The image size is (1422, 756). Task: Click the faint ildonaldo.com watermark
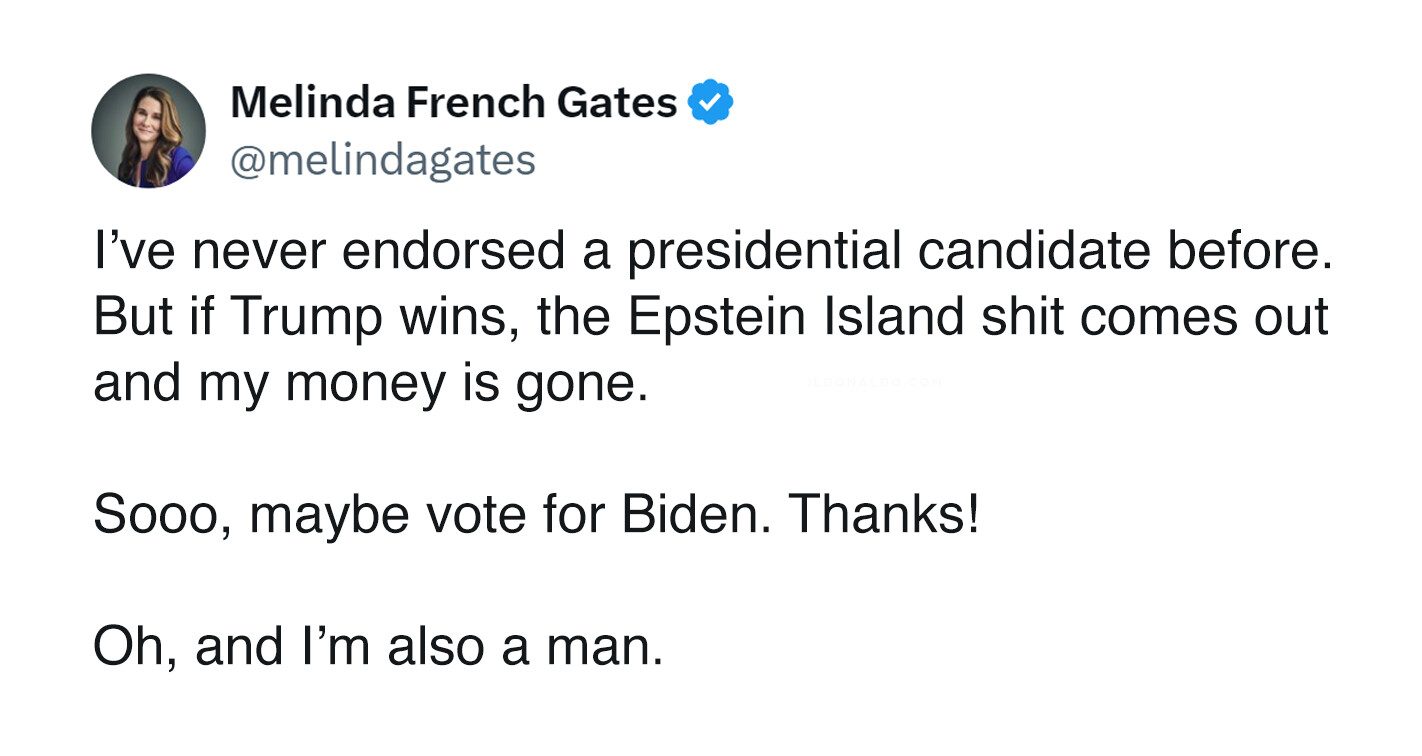870,383
